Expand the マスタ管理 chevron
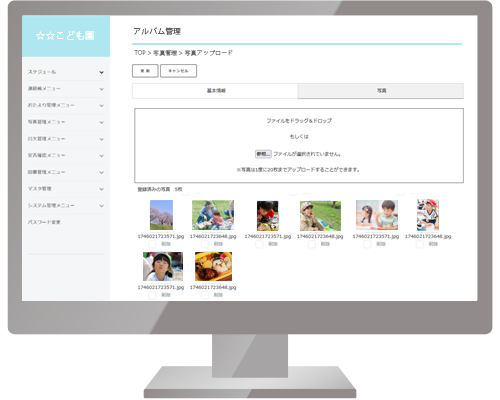 101,189
